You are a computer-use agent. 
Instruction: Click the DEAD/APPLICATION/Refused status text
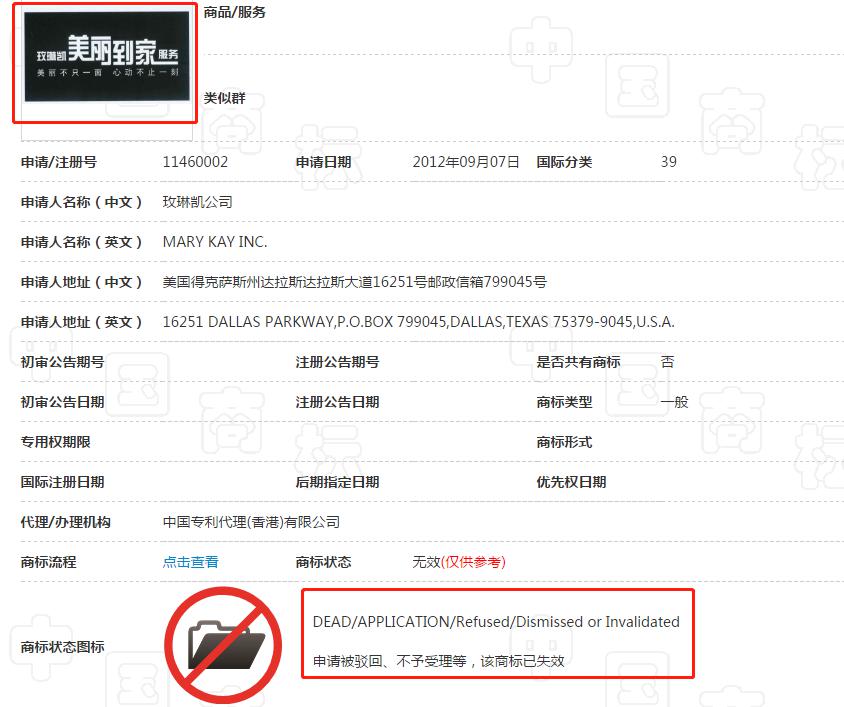pyautogui.click(x=495, y=622)
